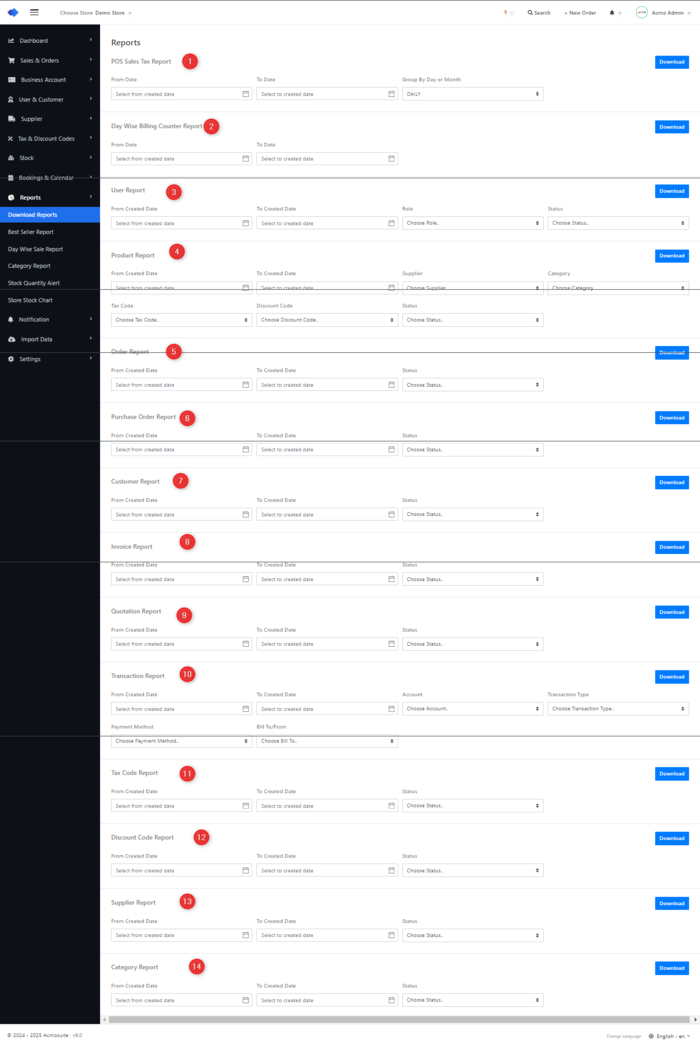Click the horizontal scrollbar at page bottom
Viewport: 700px width, 1048px height.
click(400, 1019)
